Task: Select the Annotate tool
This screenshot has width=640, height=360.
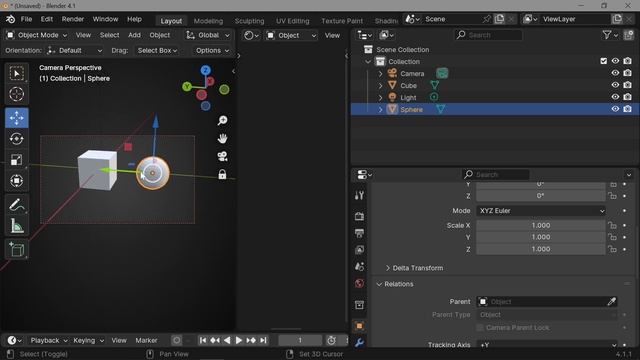Action: click(x=17, y=204)
